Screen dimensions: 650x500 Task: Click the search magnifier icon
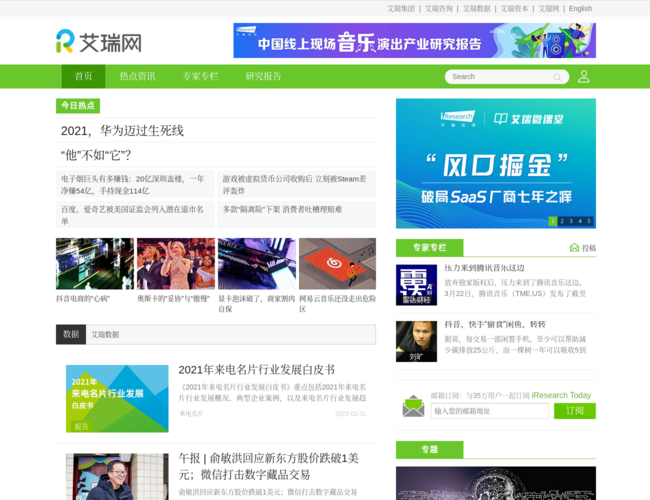[x=557, y=77]
